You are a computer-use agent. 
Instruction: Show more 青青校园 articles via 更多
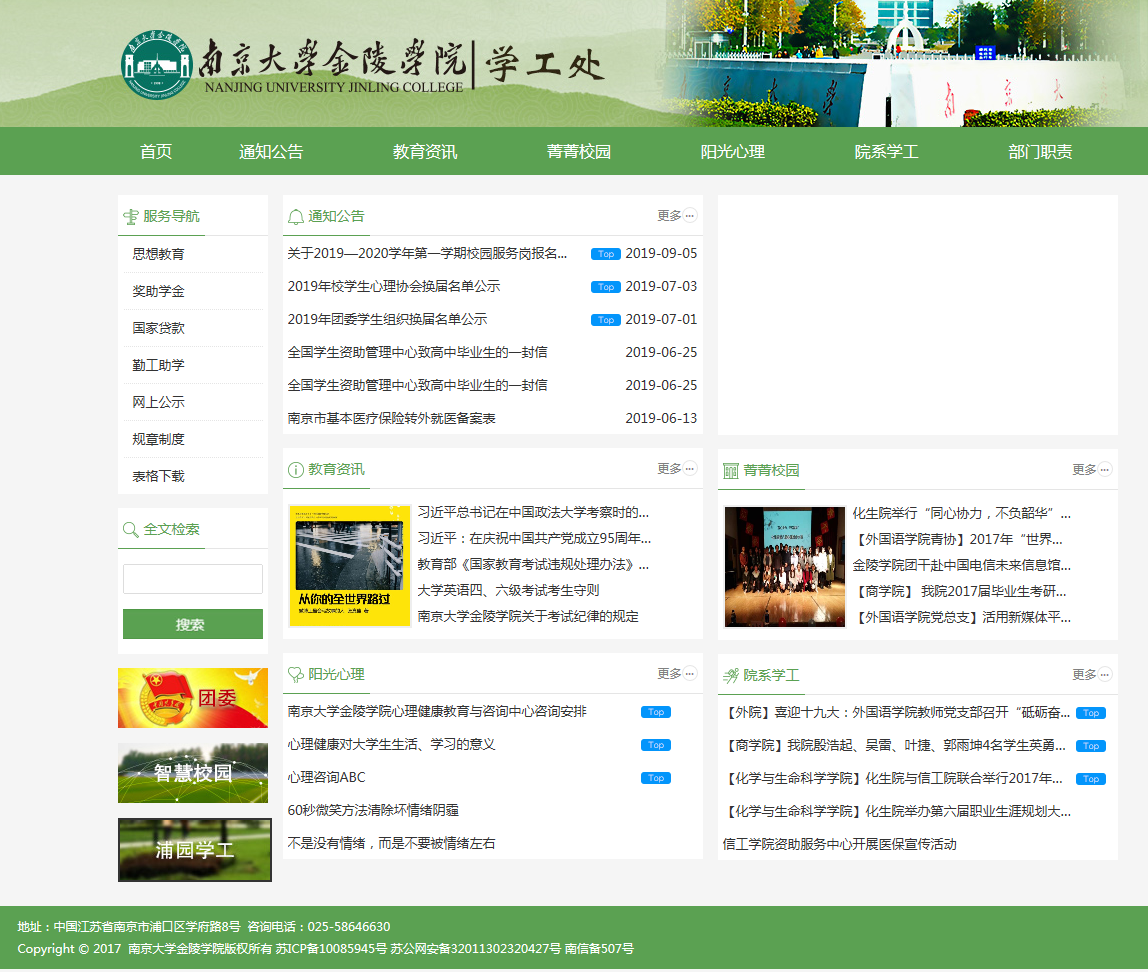click(x=1091, y=470)
